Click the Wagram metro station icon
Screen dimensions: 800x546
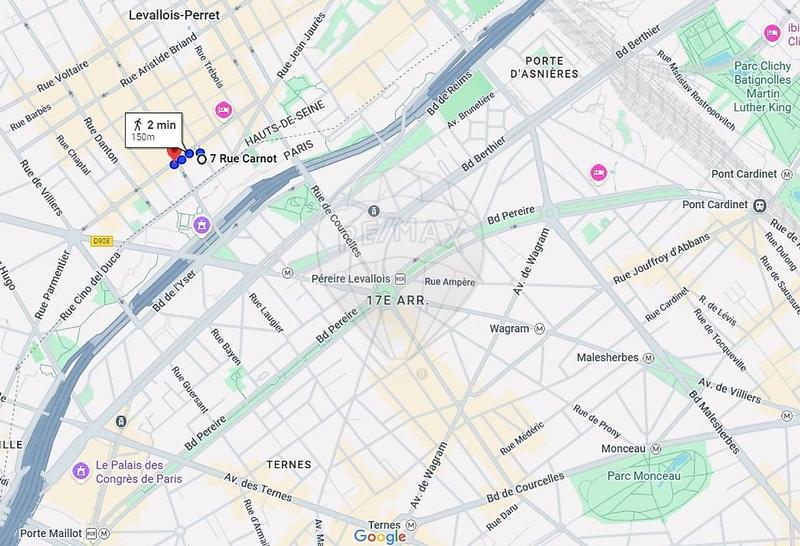(x=539, y=329)
